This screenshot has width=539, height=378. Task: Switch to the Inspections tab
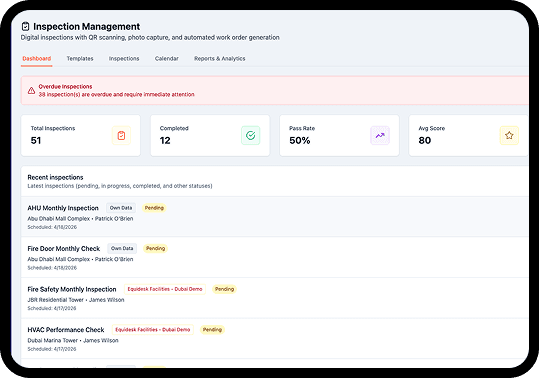point(124,58)
